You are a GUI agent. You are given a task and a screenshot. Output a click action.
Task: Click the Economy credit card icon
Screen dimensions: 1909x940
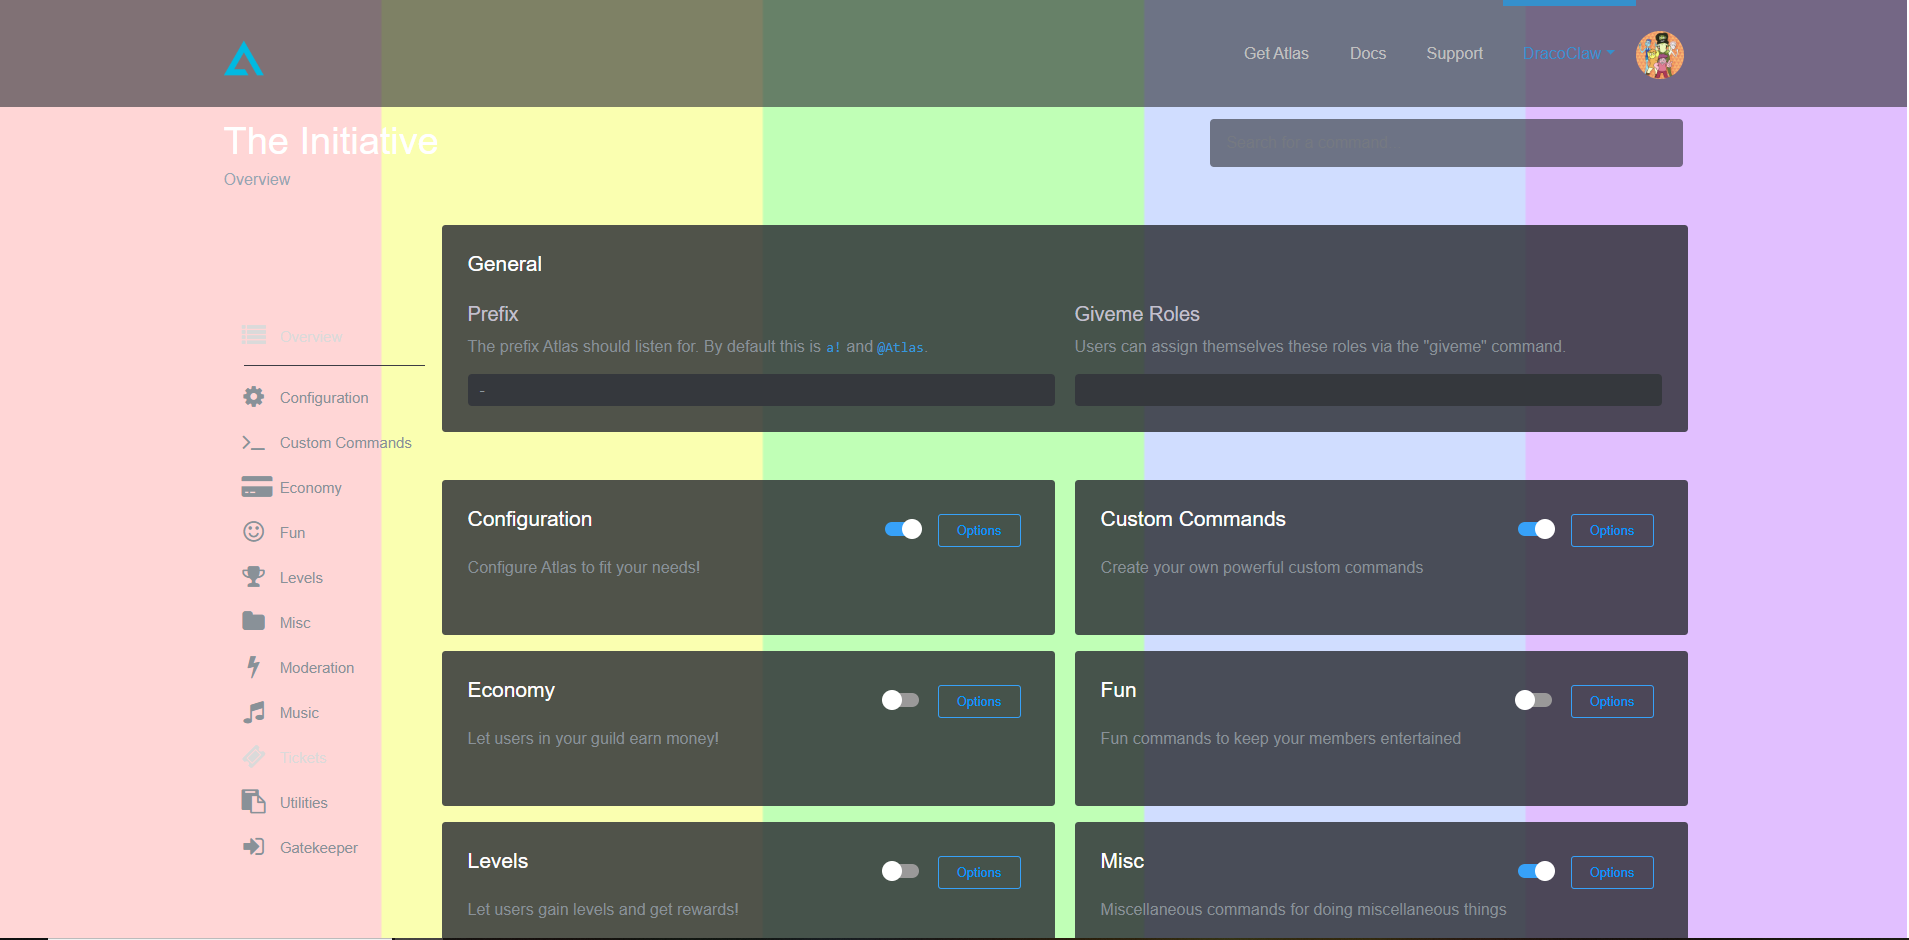(x=257, y=487)
